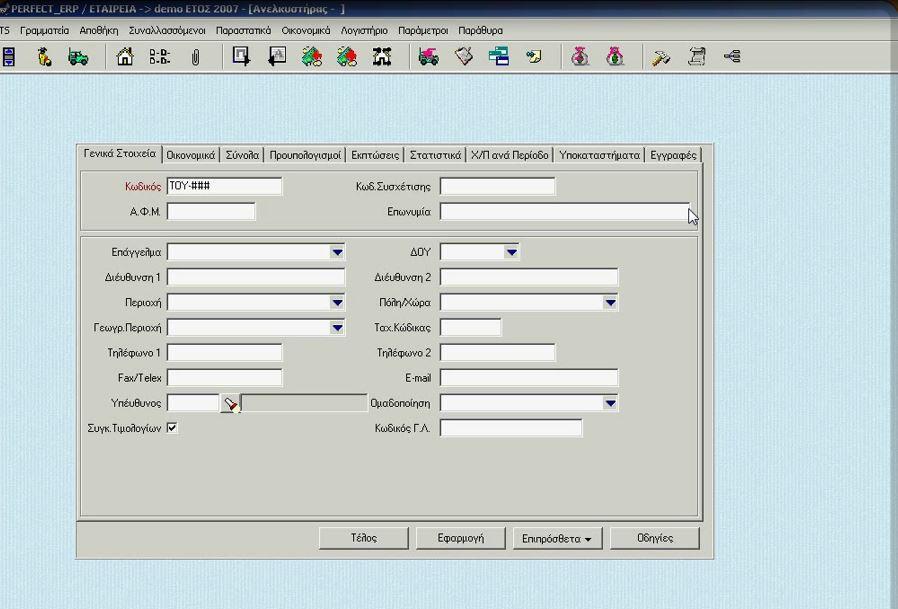
Task: Click the tree-list structure toolbar icon
Action: coord(160,57)
